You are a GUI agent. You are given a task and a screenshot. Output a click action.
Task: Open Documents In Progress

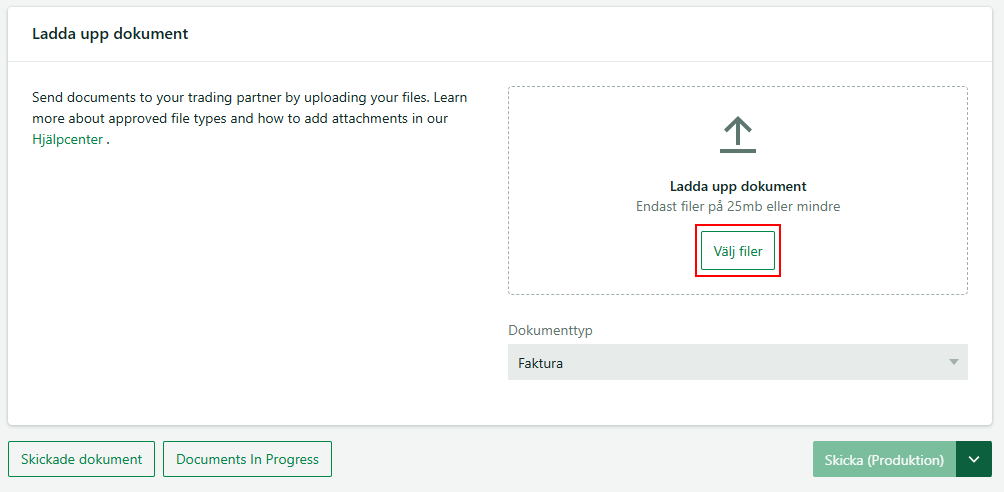pos(247,459)
